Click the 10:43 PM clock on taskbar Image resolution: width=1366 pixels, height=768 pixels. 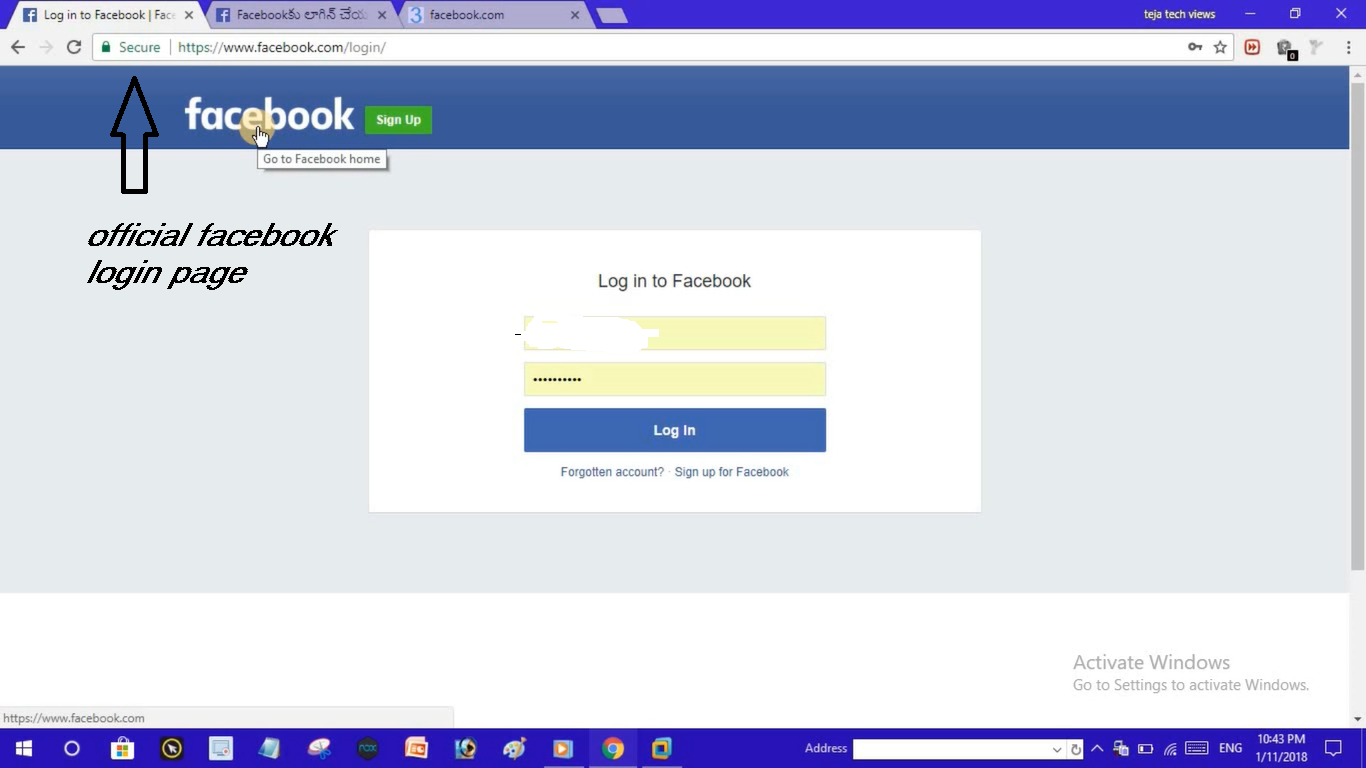1281,740
